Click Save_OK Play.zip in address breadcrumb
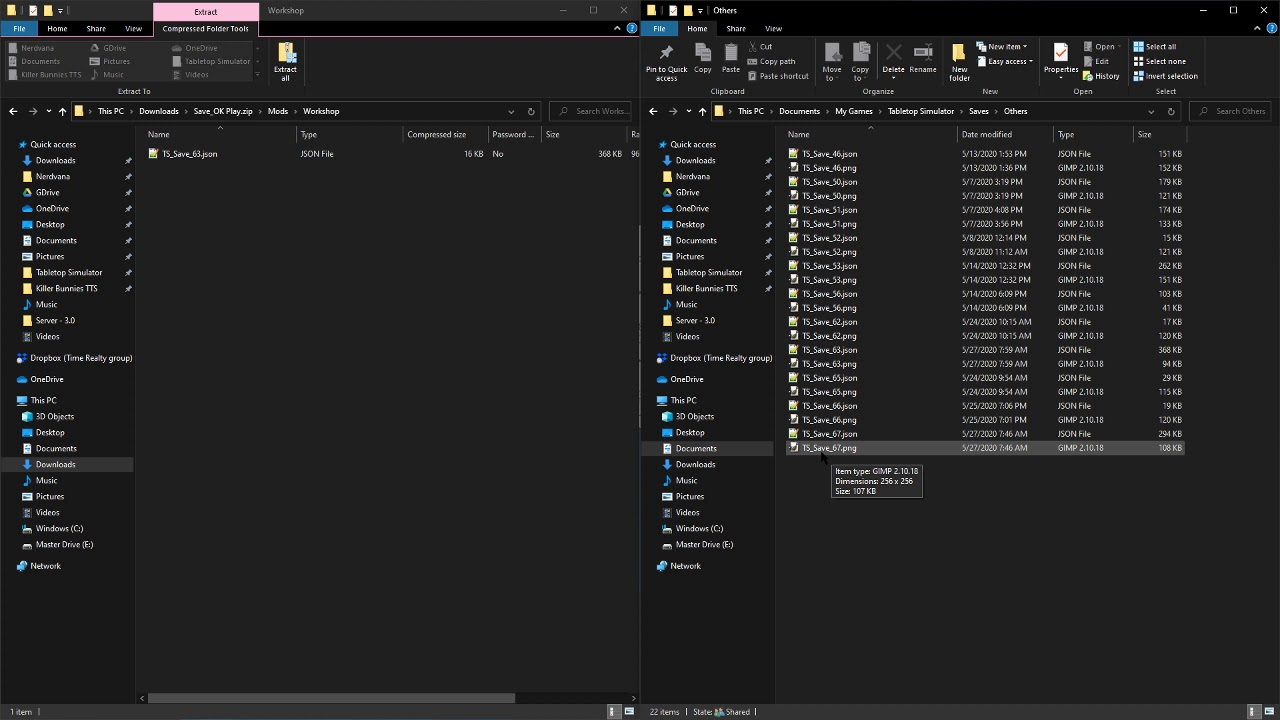Viewport: 1280px width, 720px height. [x=223, y=111]
